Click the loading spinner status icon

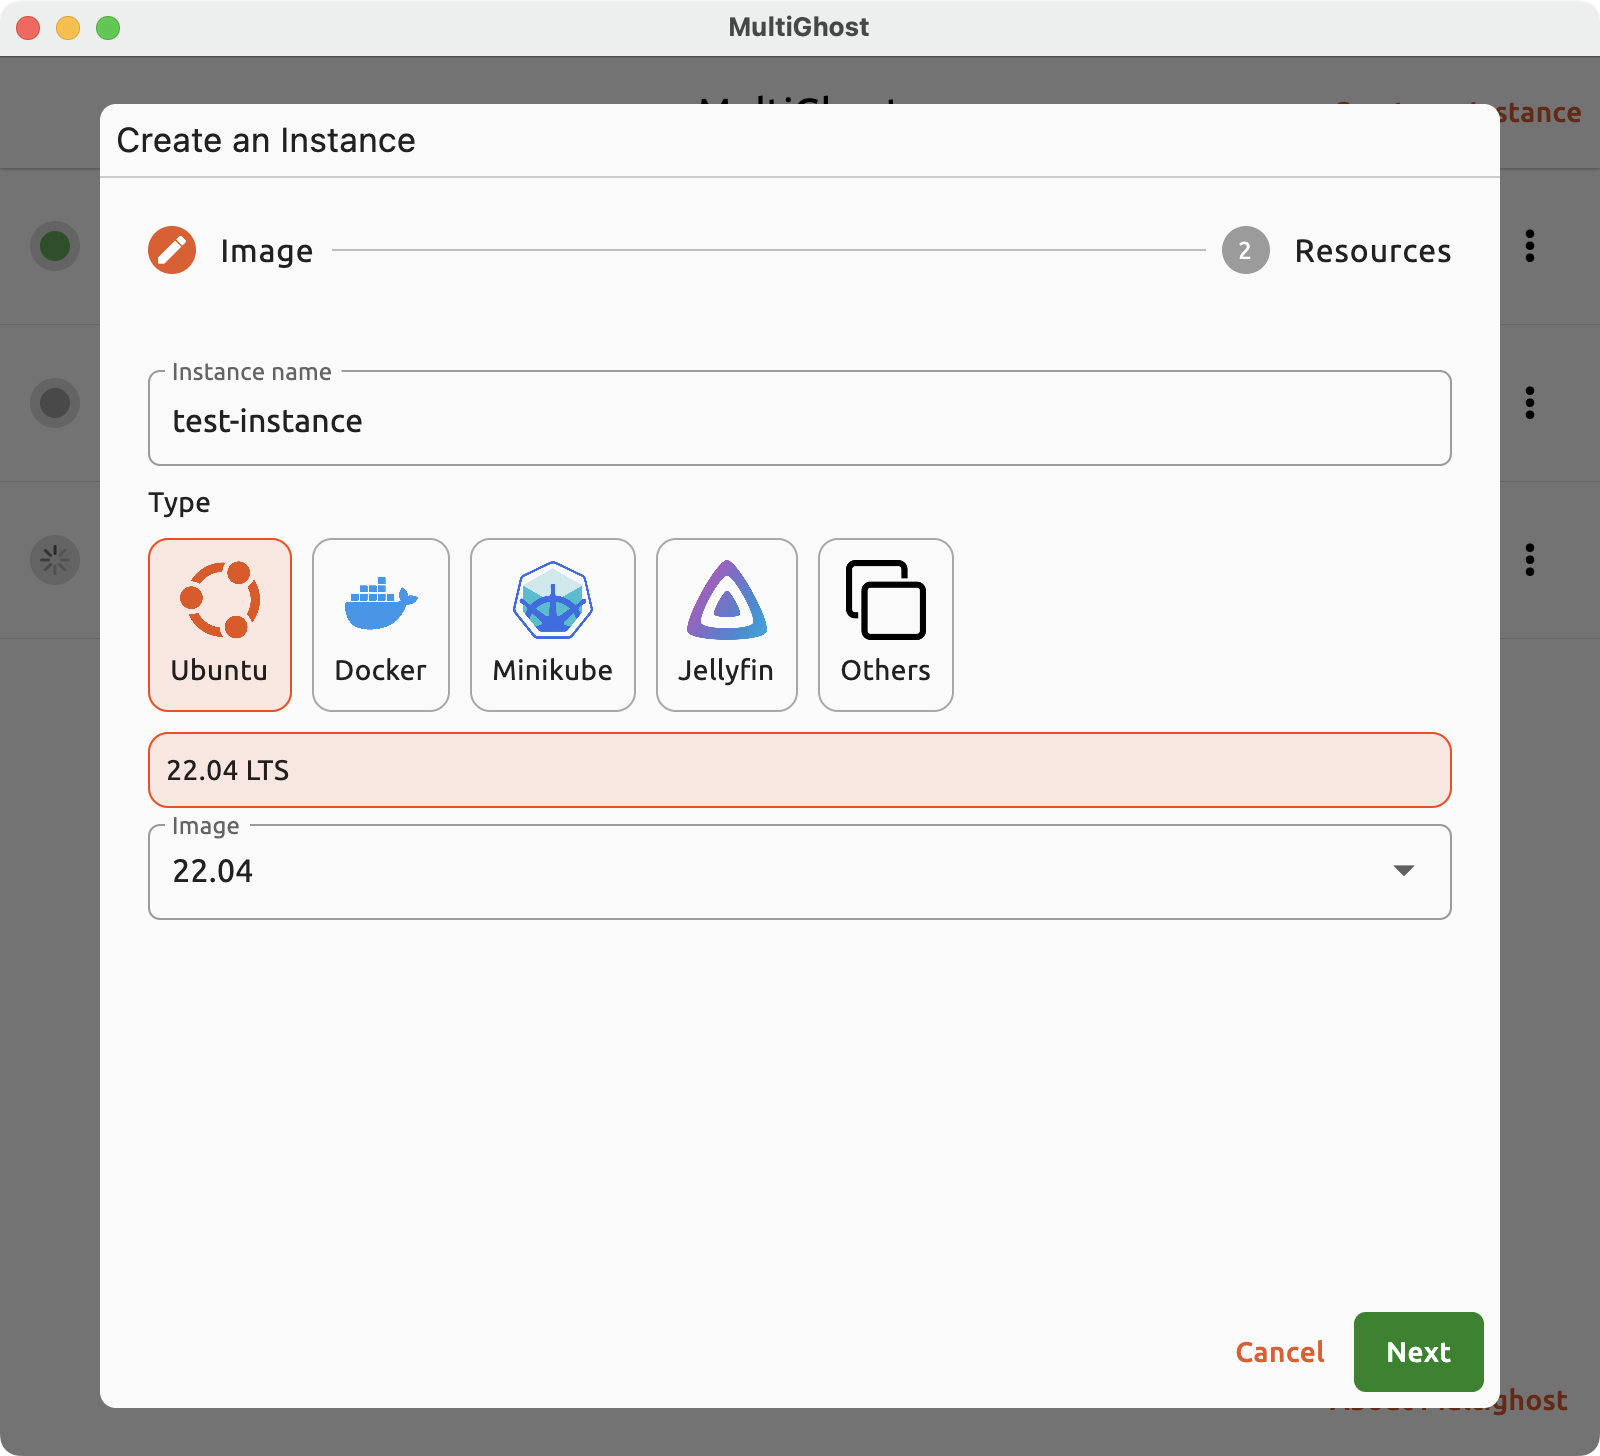coord(55,559)
